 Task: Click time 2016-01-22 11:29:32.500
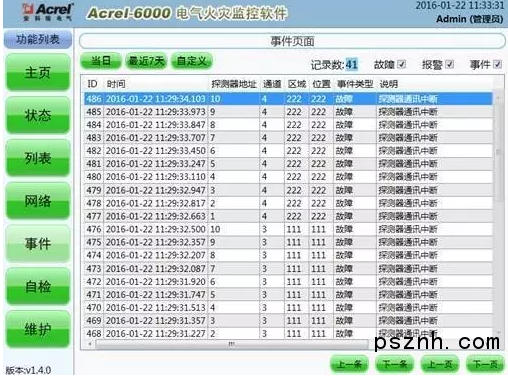(x=156, y=229)
